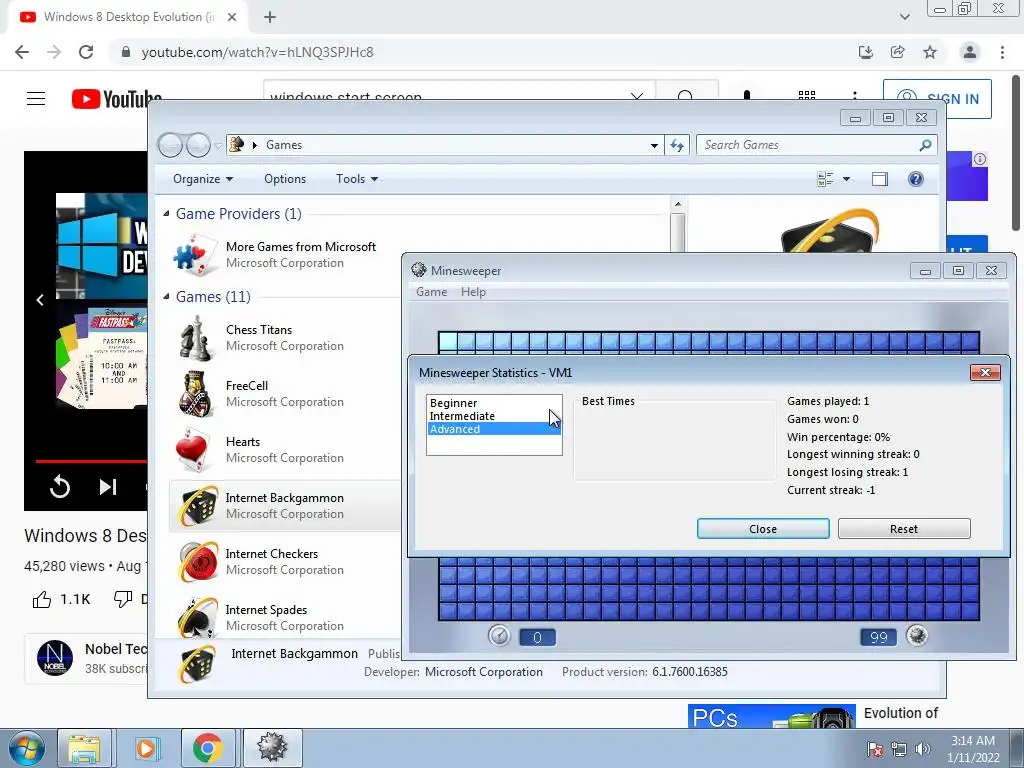Click the volume speaker tray icon
This screenshot has width=1024, height=768.
click(x=922, y=748)
